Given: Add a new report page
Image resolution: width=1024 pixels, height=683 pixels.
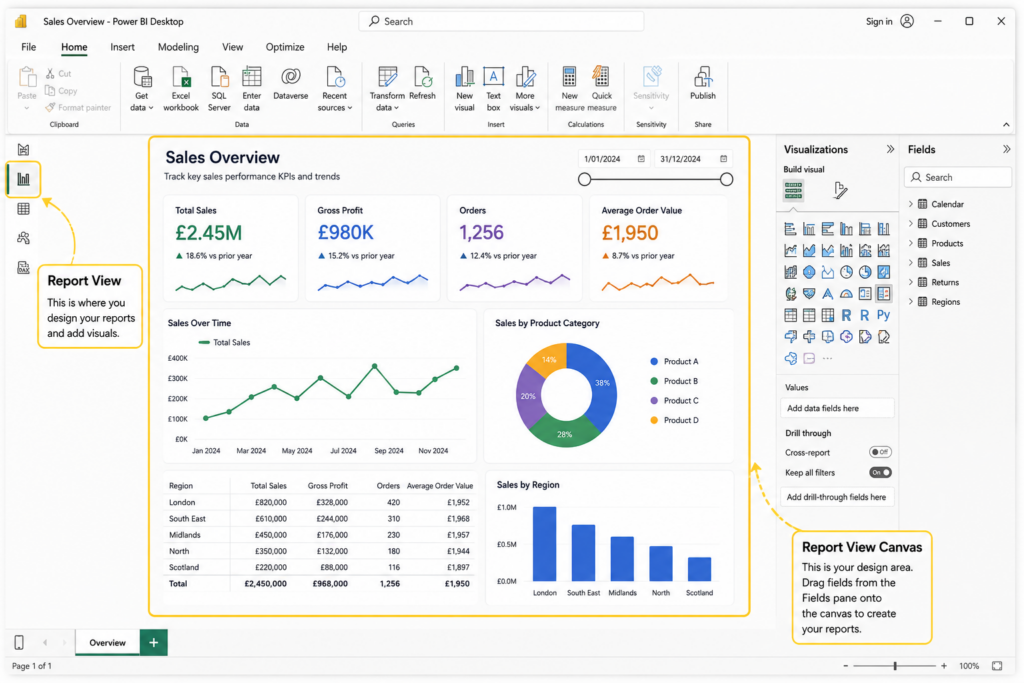Looking at the screenshot, I should pyautogui.click(x=153, y=643).
